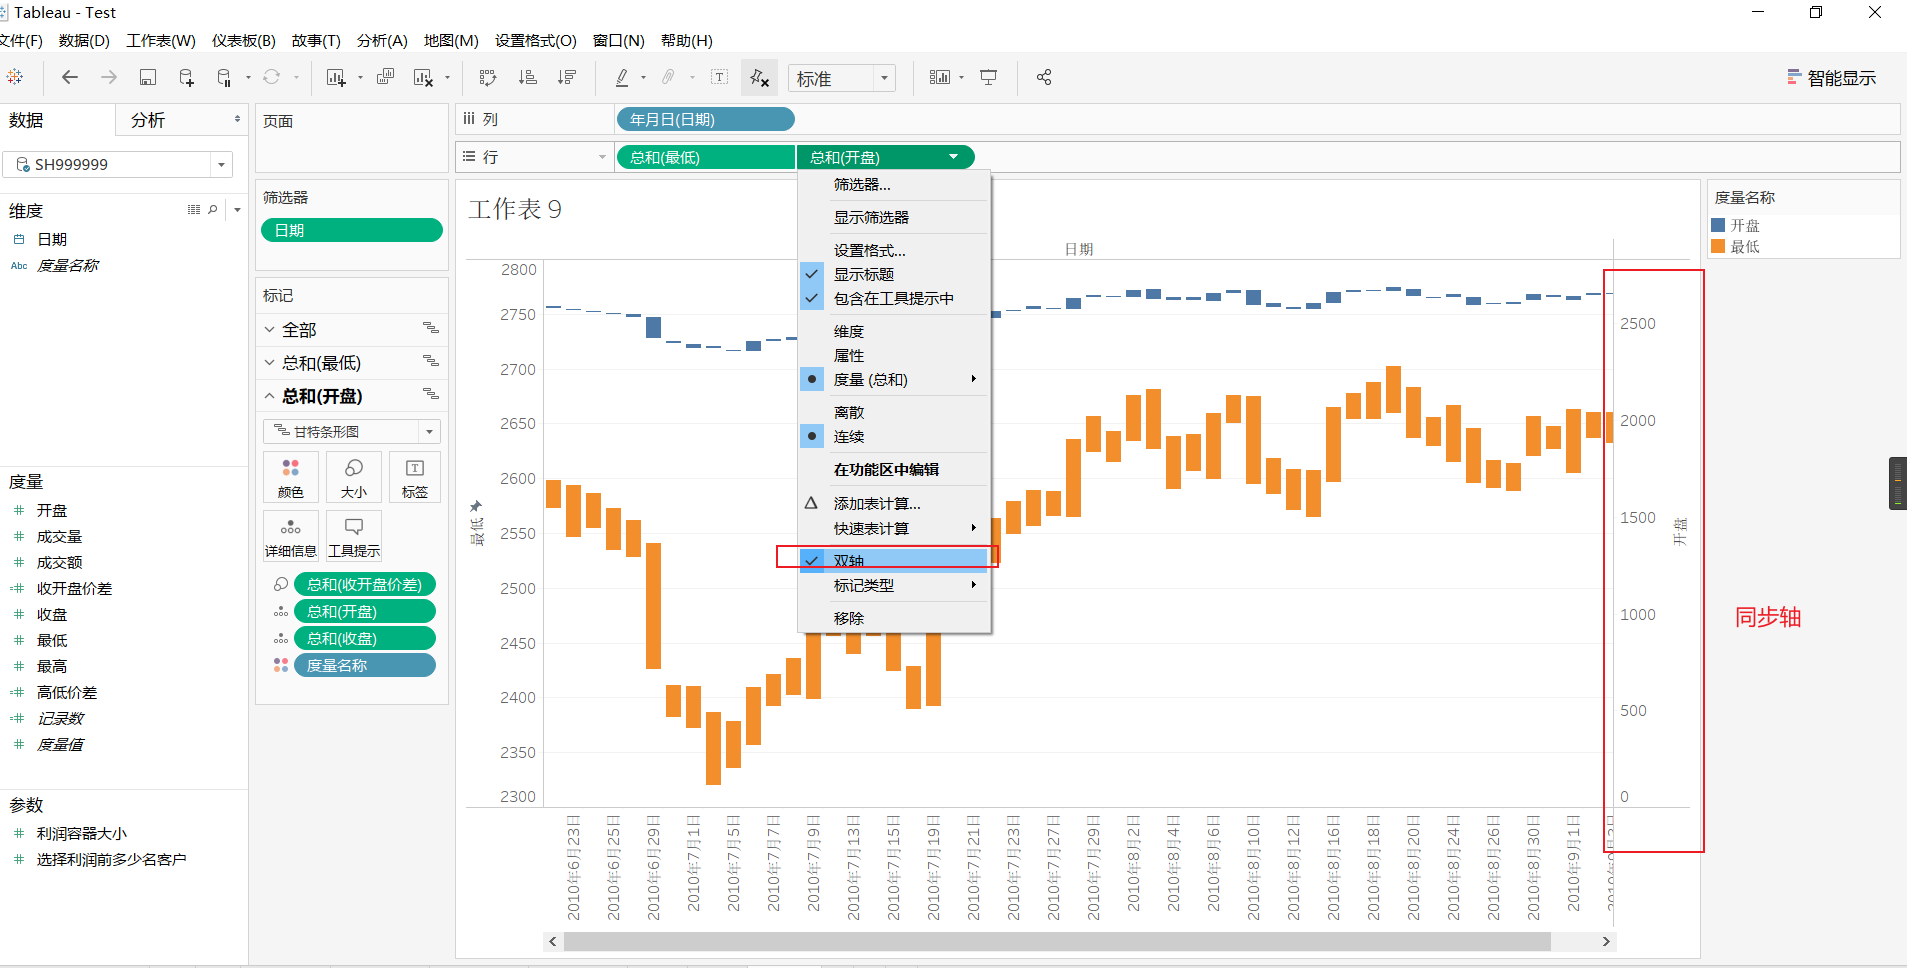The height and width of the screenshot is (968, 1907).
Task: Click the 大小 size marks button
Action: [354, 478]
